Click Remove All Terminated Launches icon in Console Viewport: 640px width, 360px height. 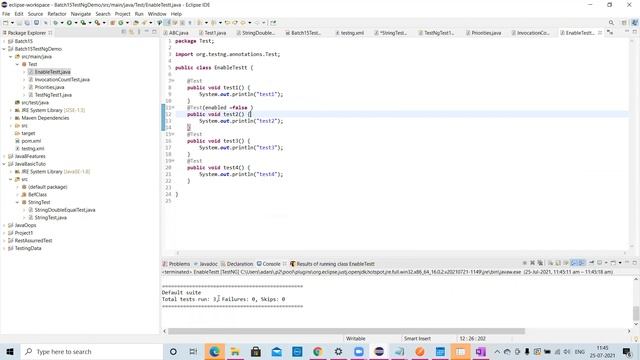click(540, 263)
